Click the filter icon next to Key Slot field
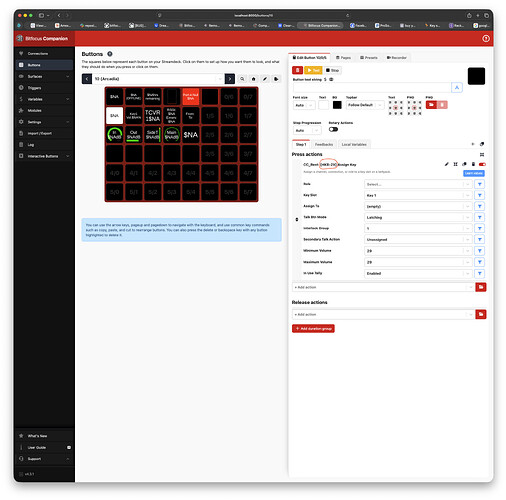Viewport: 506px width, 500px height. click(480, 195)
